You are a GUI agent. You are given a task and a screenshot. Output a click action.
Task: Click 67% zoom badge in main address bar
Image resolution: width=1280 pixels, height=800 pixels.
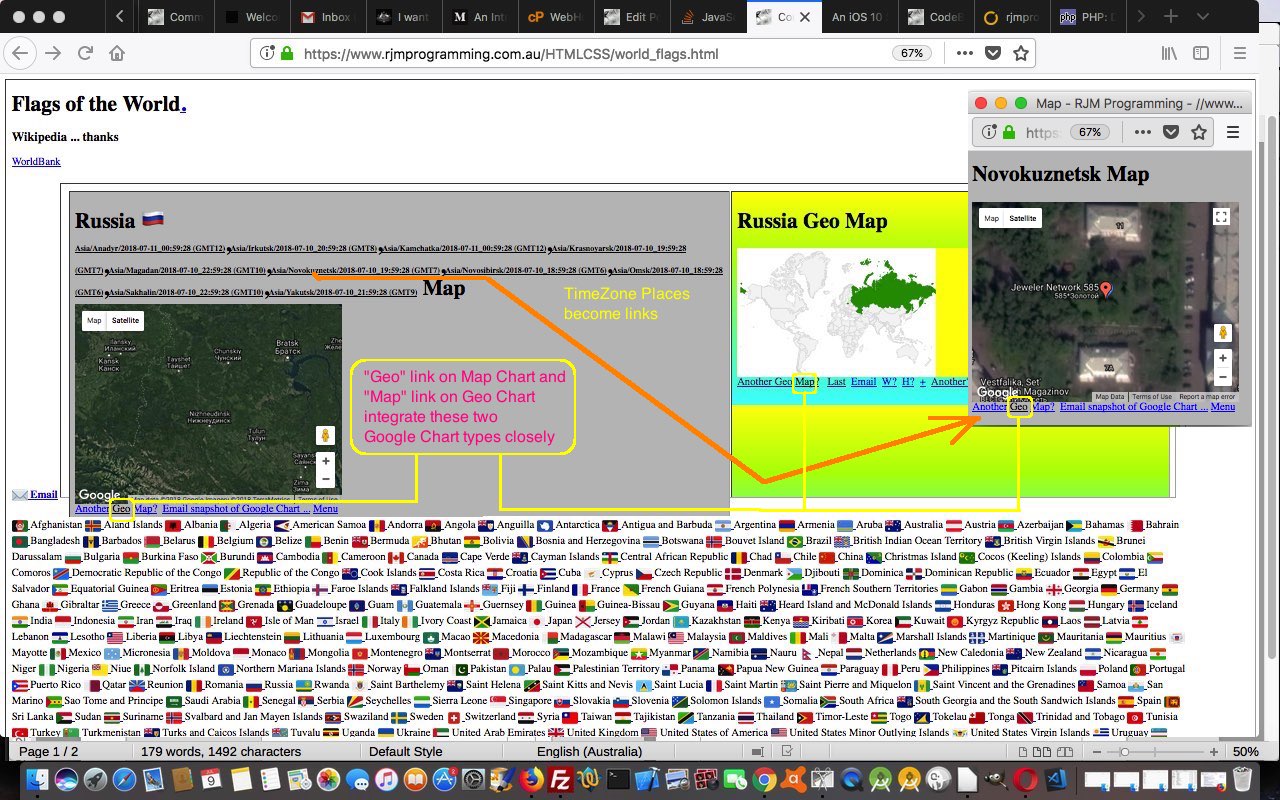(x=911, y=53)
